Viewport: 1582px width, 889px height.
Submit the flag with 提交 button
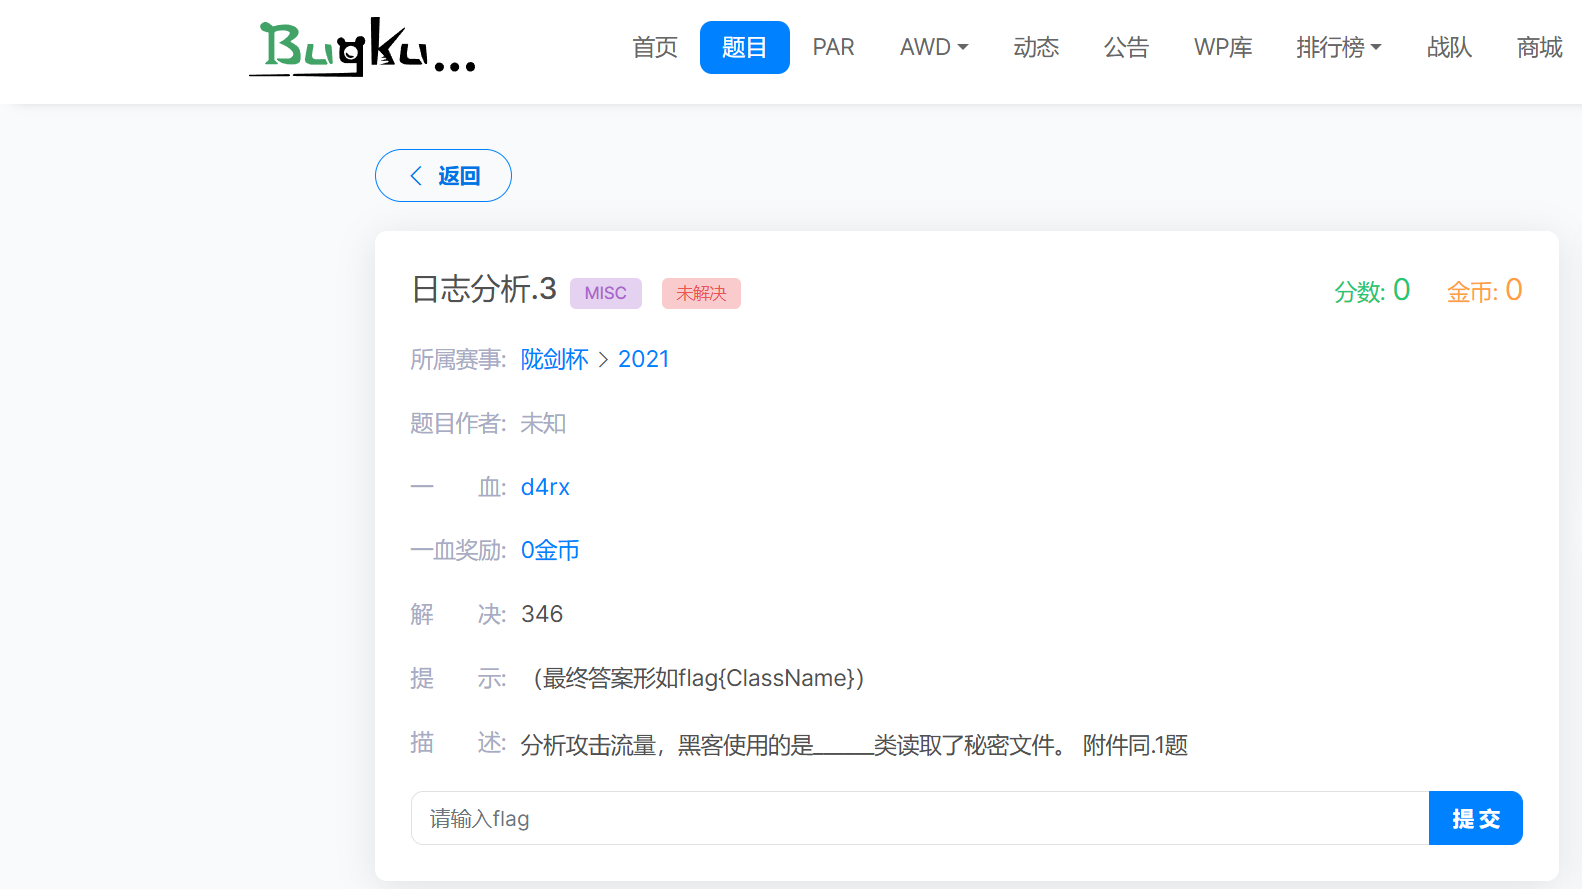(x=1476, y=818)
